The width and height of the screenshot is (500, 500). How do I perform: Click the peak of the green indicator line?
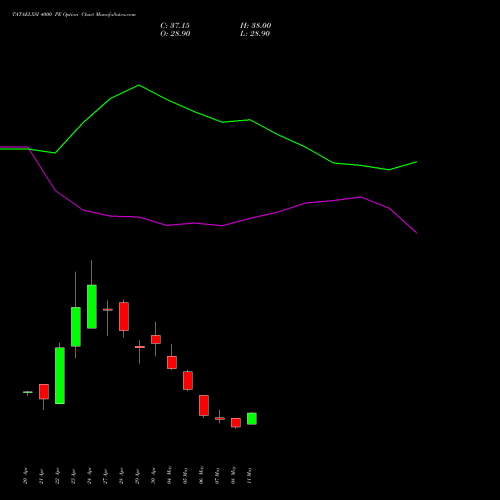click(x=139, y=85)
